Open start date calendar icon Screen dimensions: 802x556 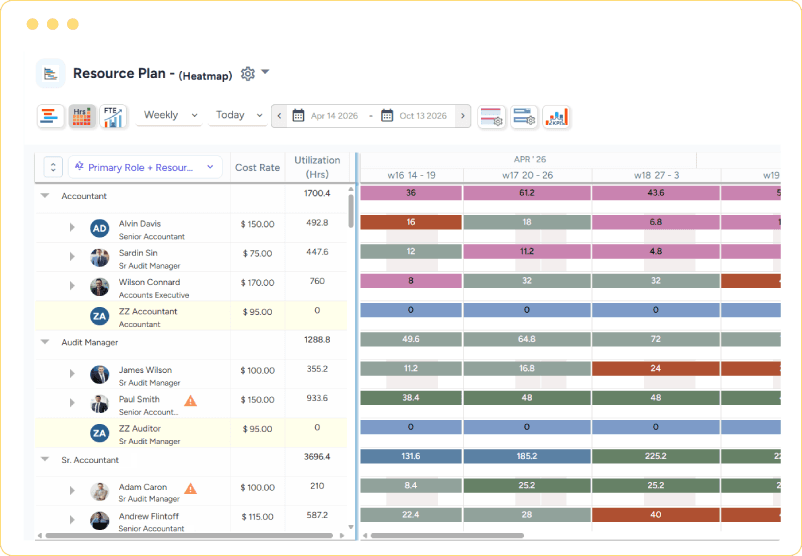click(298, 116)
